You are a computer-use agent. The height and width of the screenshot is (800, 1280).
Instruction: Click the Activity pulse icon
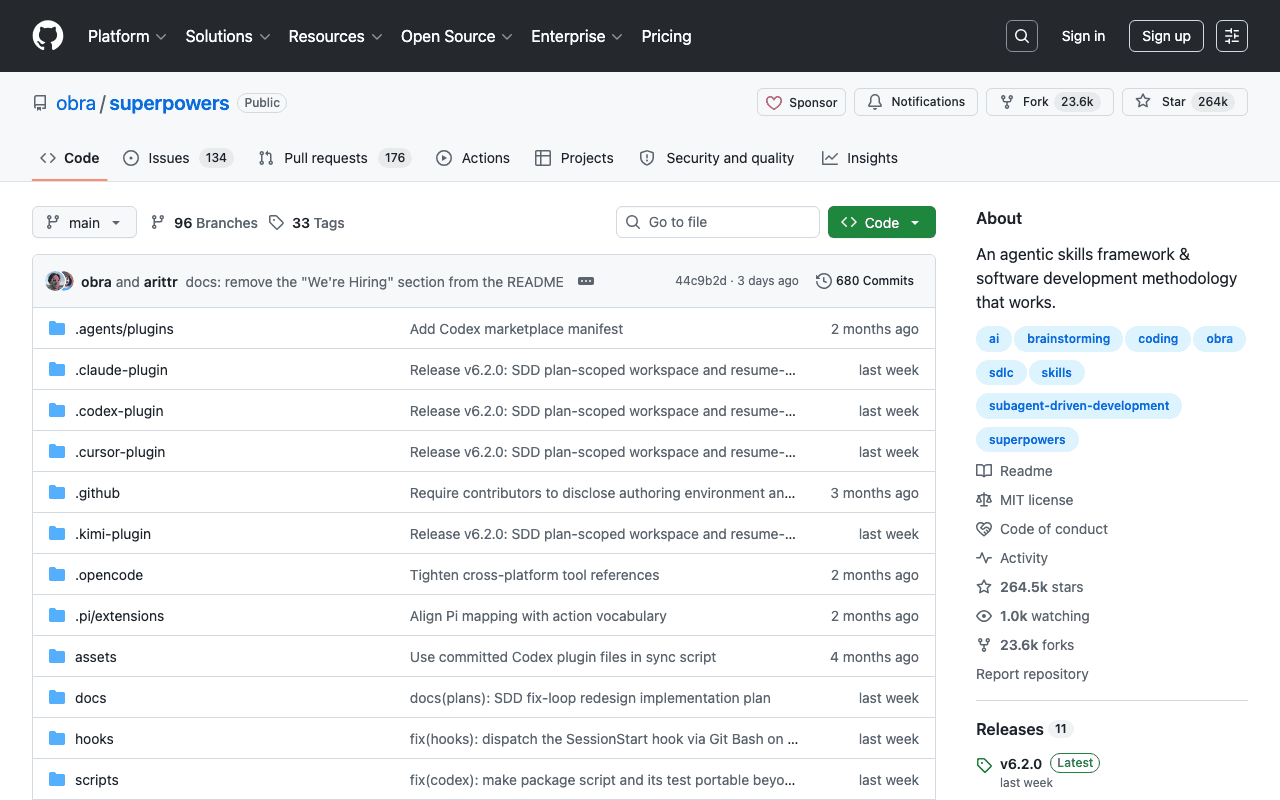[x=984, y=558]
